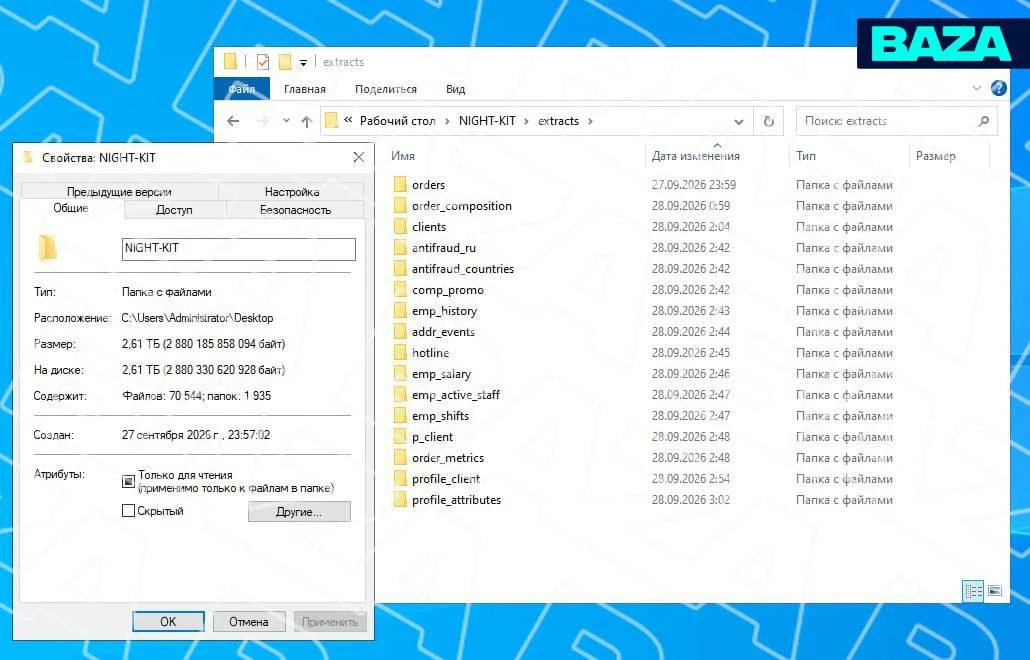Switch to details view layout icon
The image size is (1030, 660).
(973, 591)
